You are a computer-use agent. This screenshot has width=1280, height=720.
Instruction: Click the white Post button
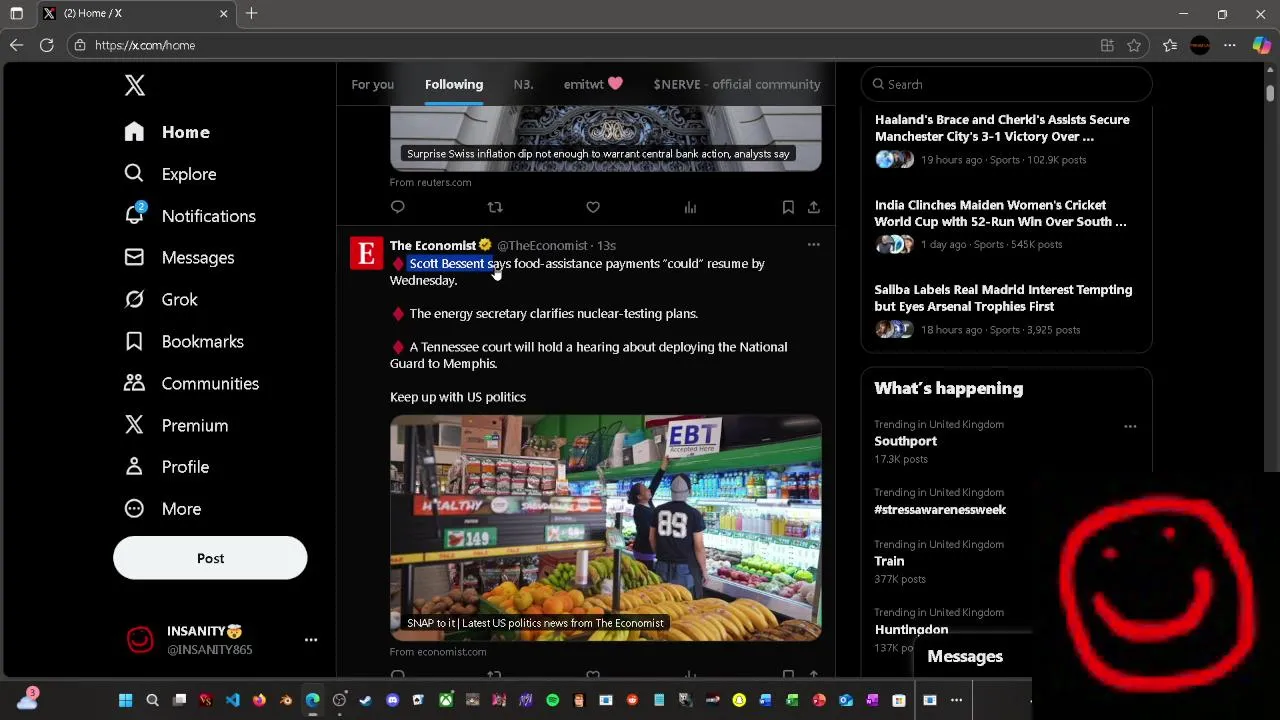210,558
